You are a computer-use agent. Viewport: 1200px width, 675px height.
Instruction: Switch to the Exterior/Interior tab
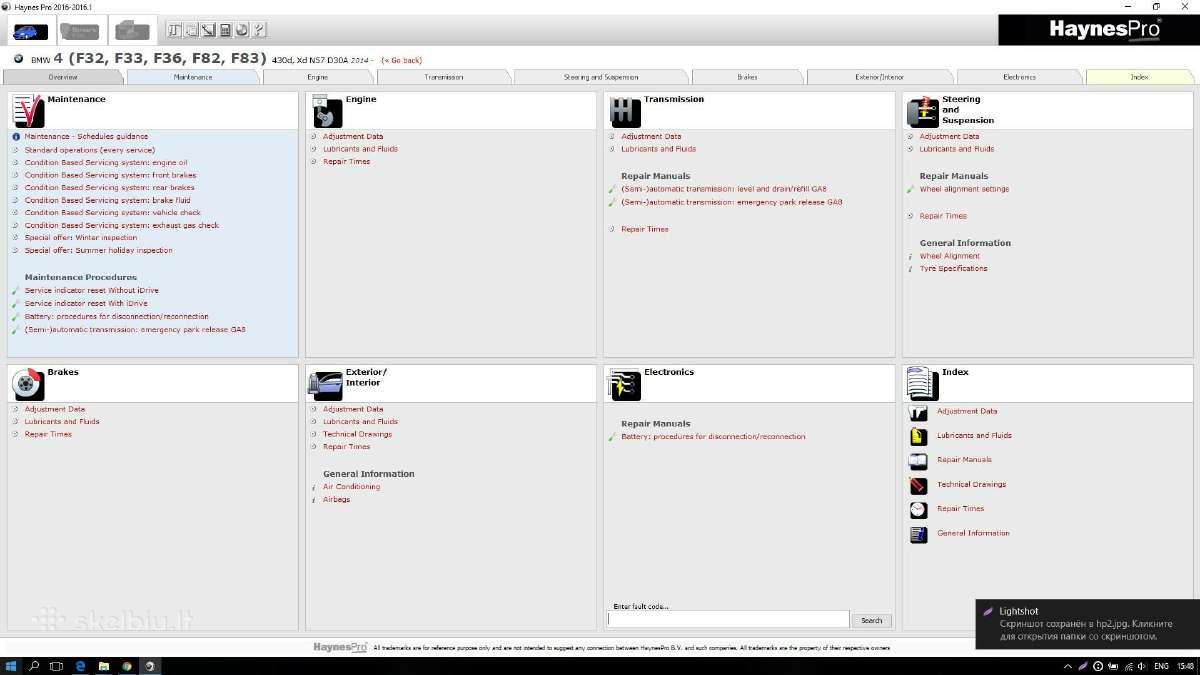(x=881, y=77)
